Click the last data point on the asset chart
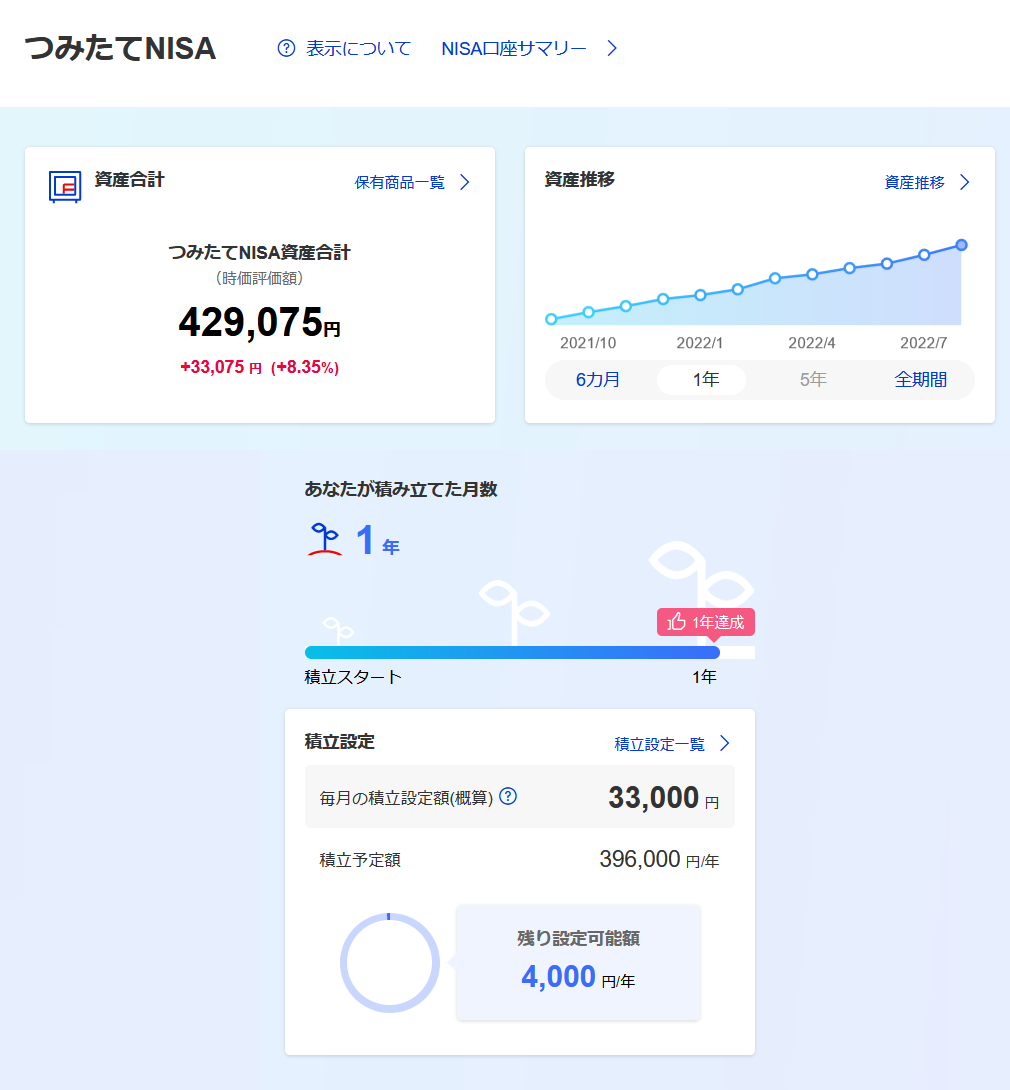The height and width of the screenshot is (1090, 1010). point(961,245)
